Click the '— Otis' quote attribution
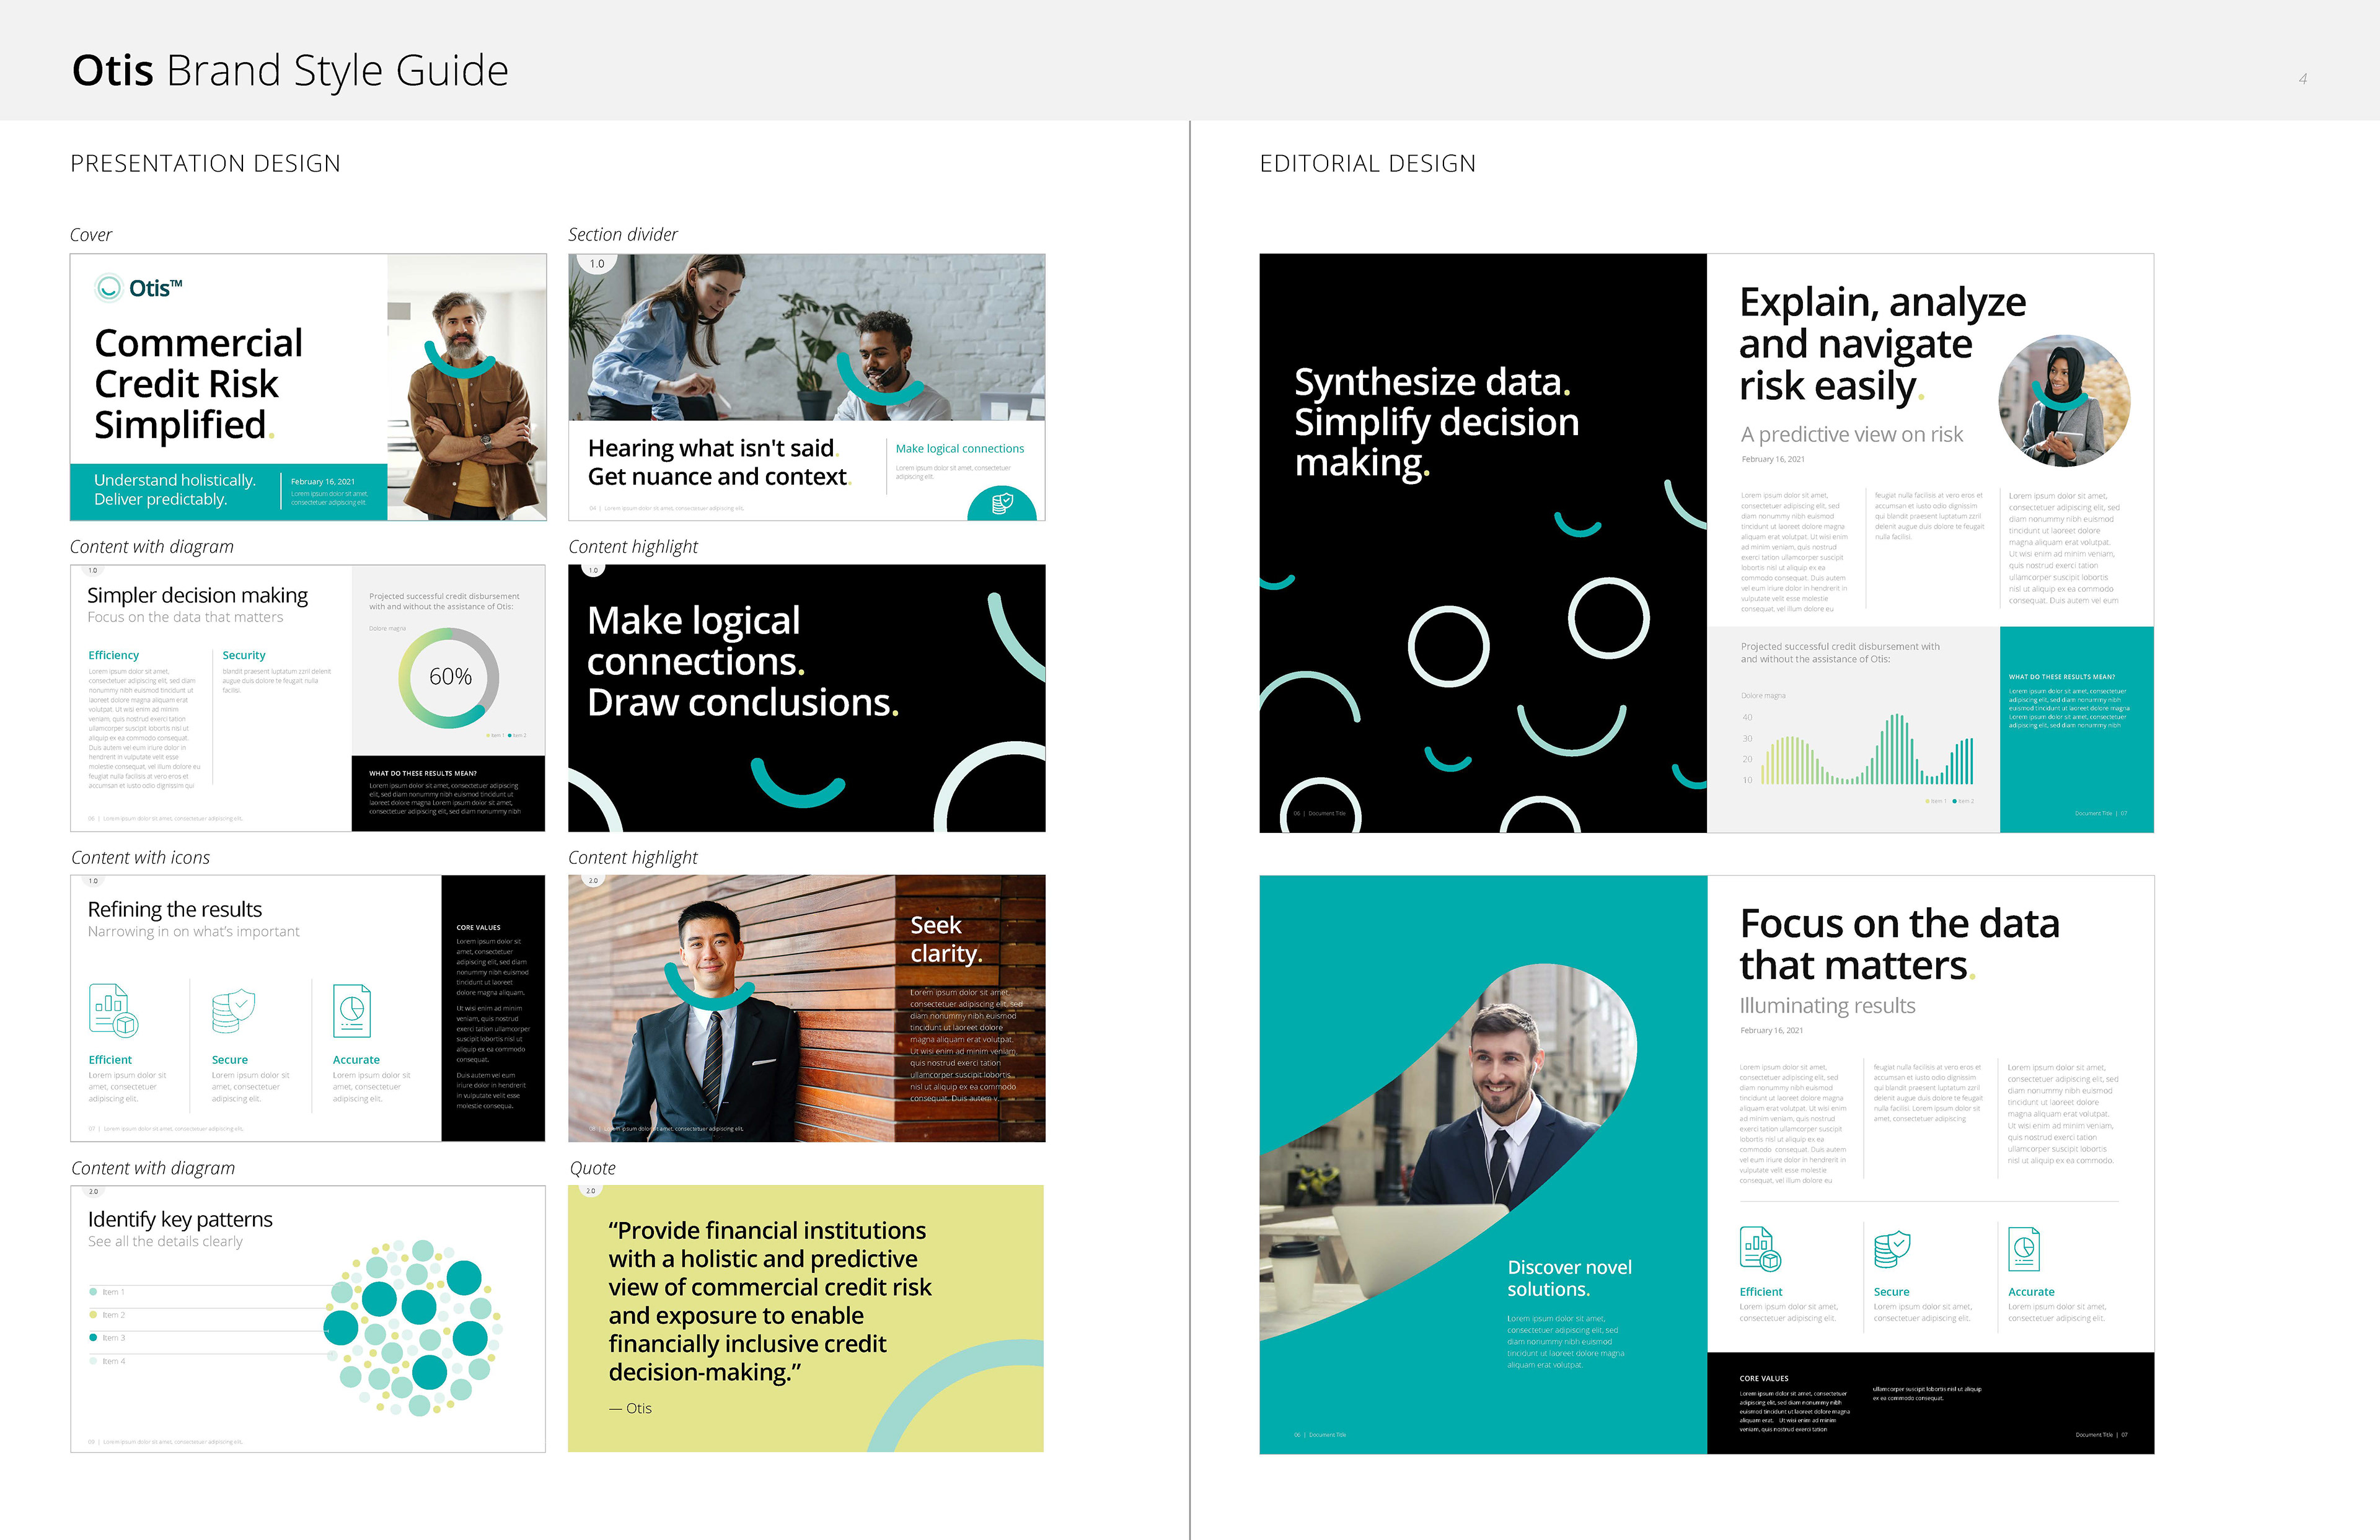Screen dimensions: 2380x1540 click(x=630, y=1408)
